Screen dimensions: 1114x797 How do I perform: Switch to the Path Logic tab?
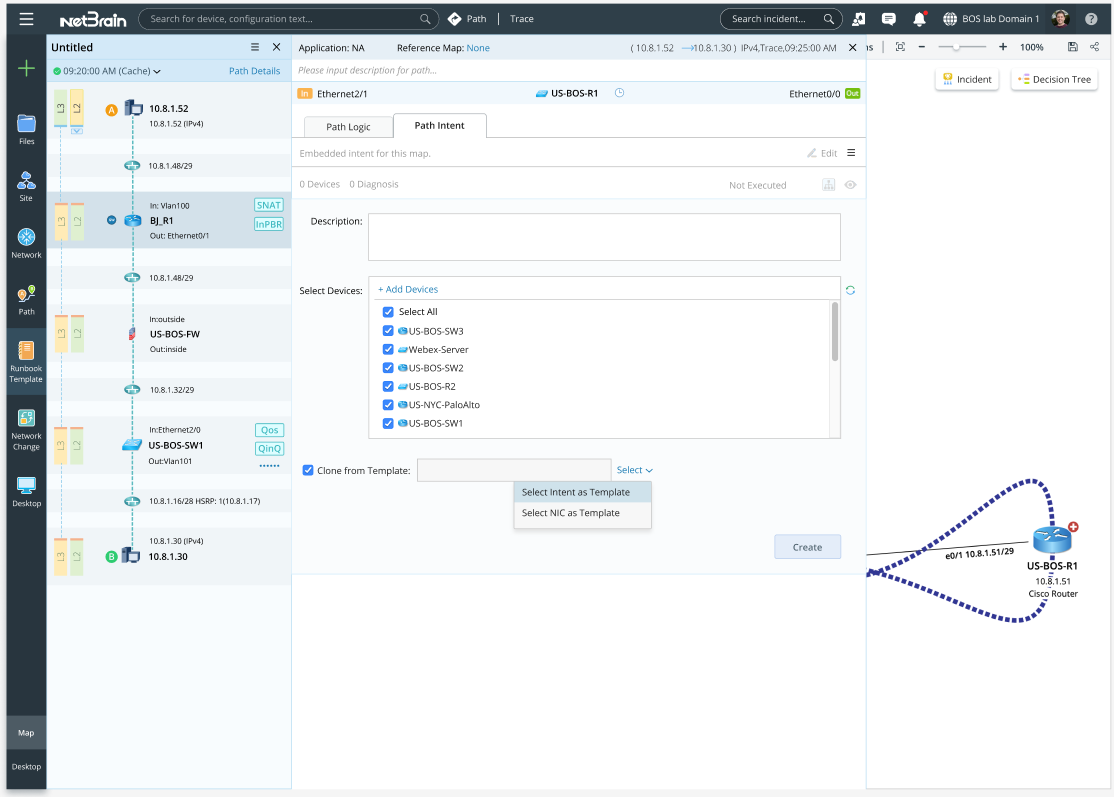(348, 126)
